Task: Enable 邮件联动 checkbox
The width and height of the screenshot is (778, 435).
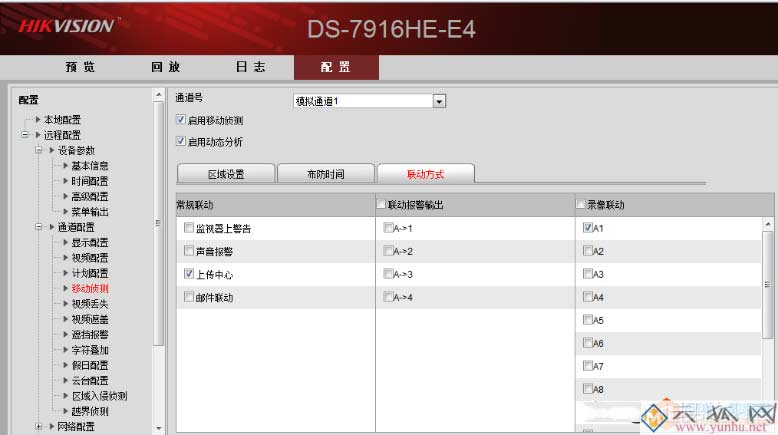Action: pyautogui.click(x=189, y=297)
